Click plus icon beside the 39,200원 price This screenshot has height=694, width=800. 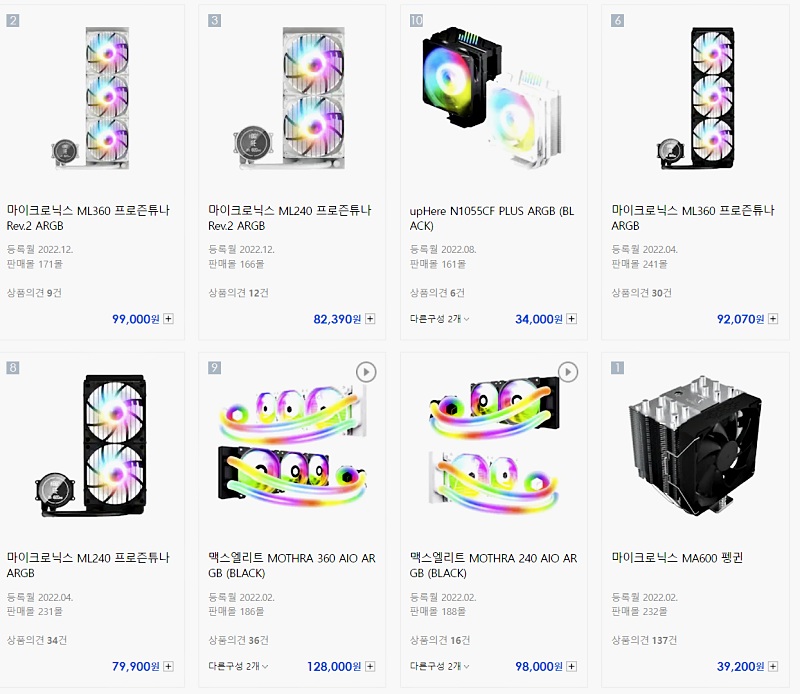click(x=773, y=666)
